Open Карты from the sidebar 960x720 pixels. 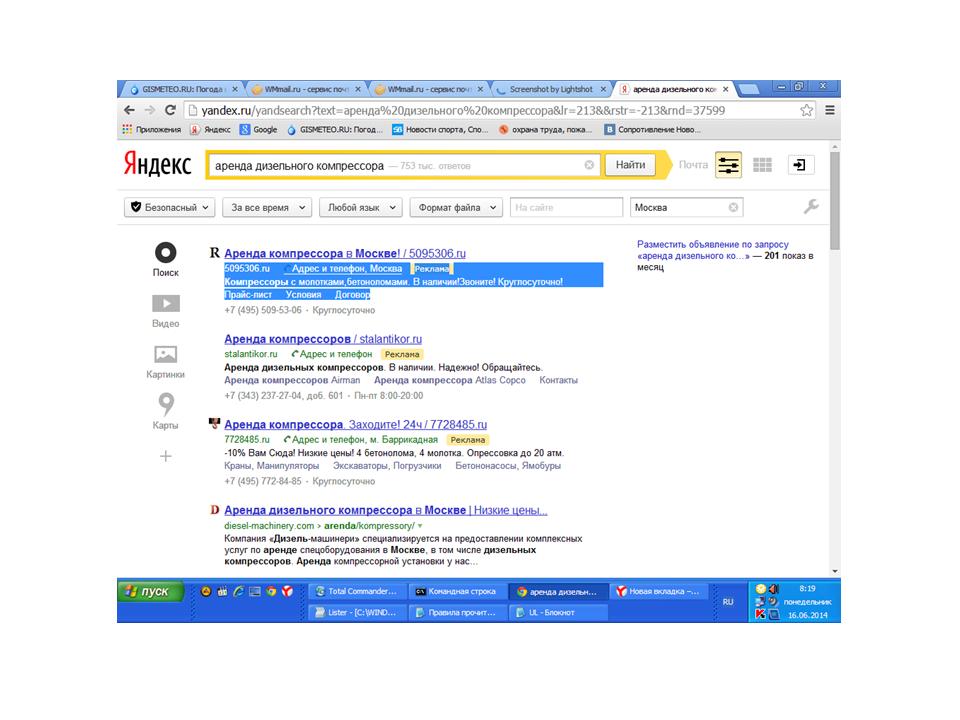coord(165,411)
